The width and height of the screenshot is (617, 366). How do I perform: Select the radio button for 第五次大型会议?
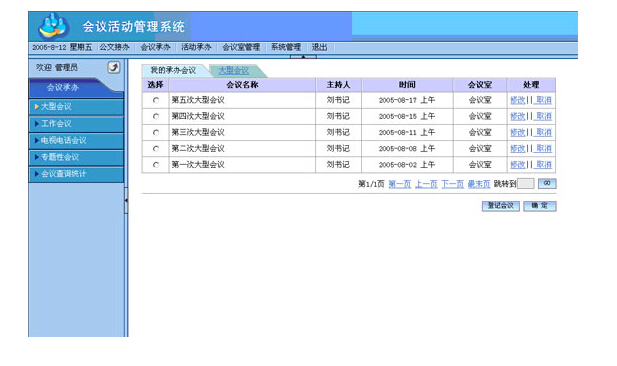156,100
